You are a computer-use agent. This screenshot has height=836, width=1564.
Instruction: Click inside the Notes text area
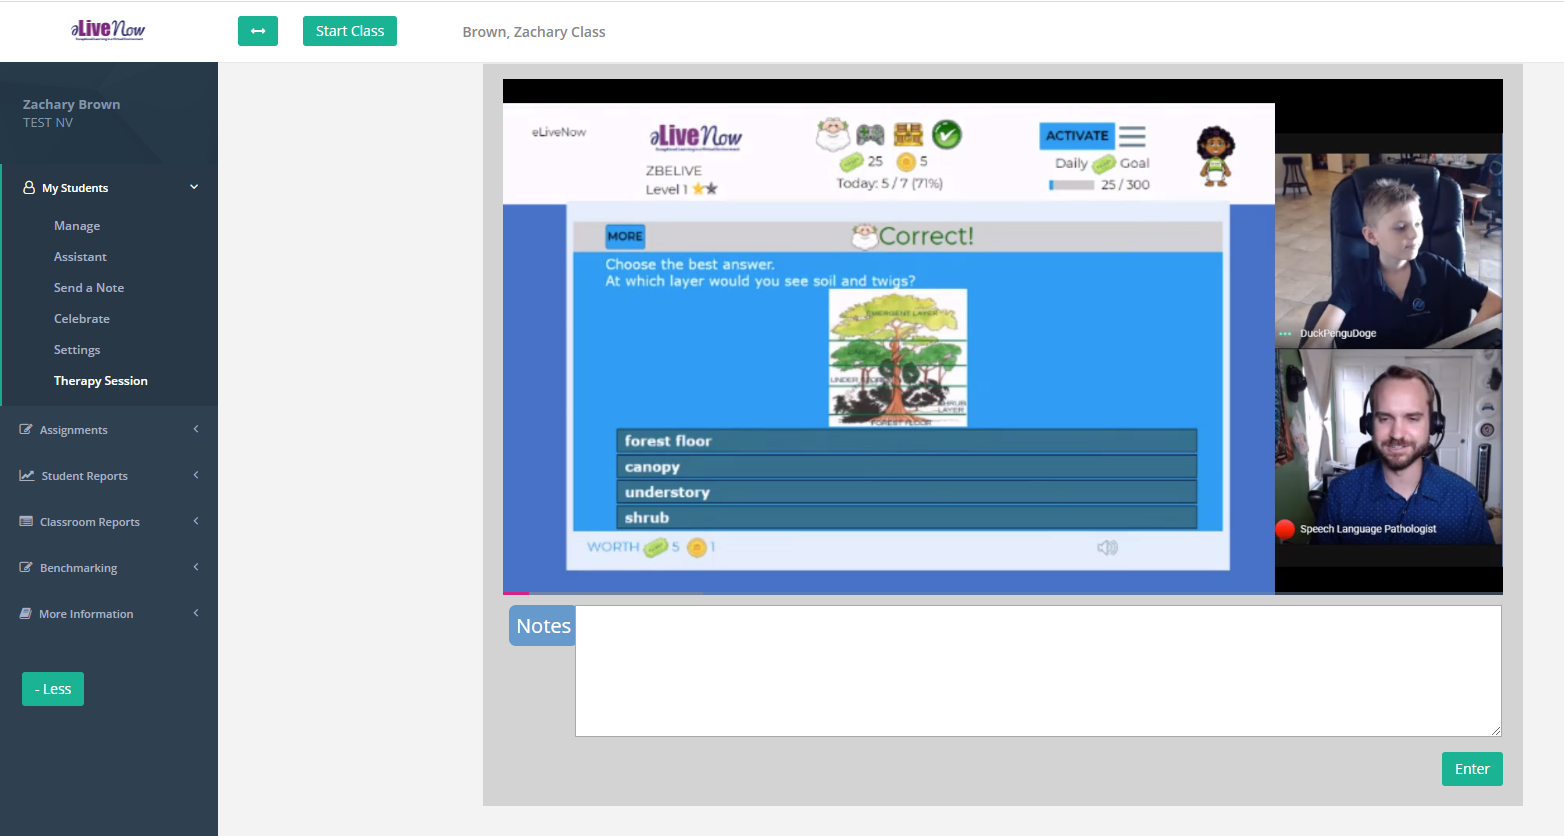pyautogui.click(x=1038, y=671)
